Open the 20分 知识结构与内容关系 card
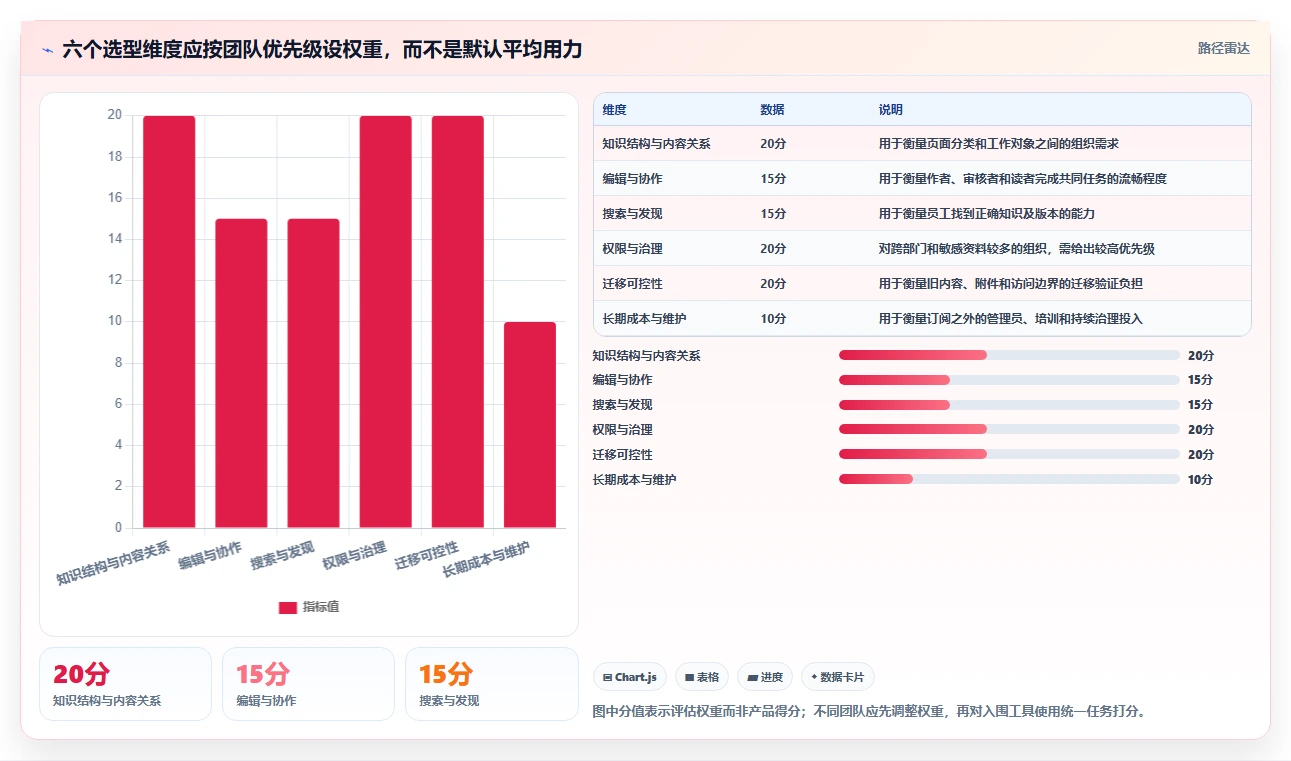 (125, 684)
